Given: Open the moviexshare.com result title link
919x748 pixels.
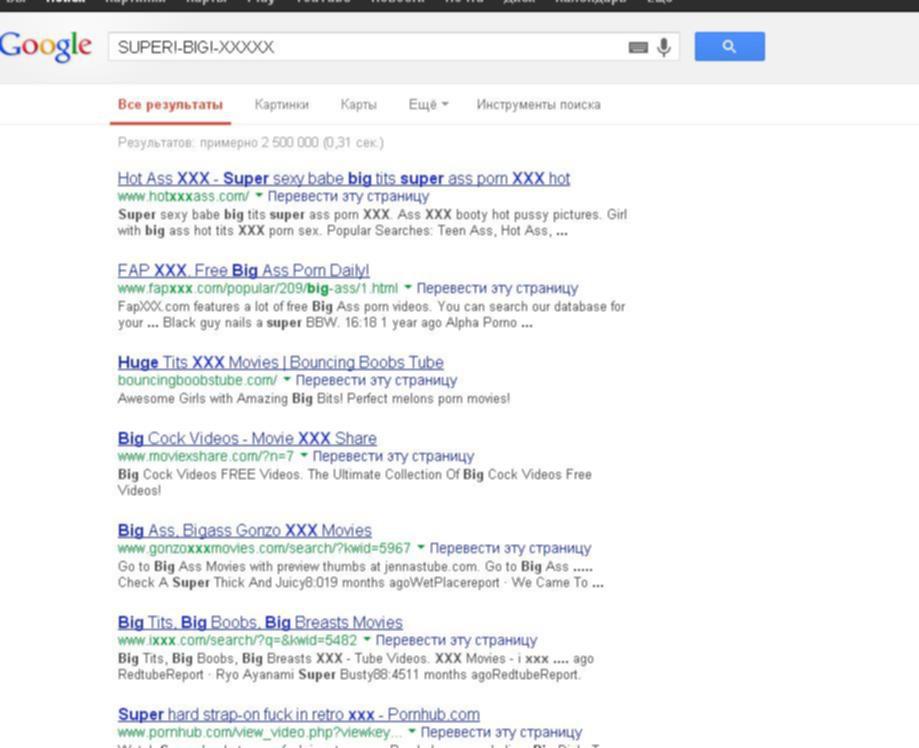Looking at the screenshot, I should pyautogui.click(x=247, y=438).
